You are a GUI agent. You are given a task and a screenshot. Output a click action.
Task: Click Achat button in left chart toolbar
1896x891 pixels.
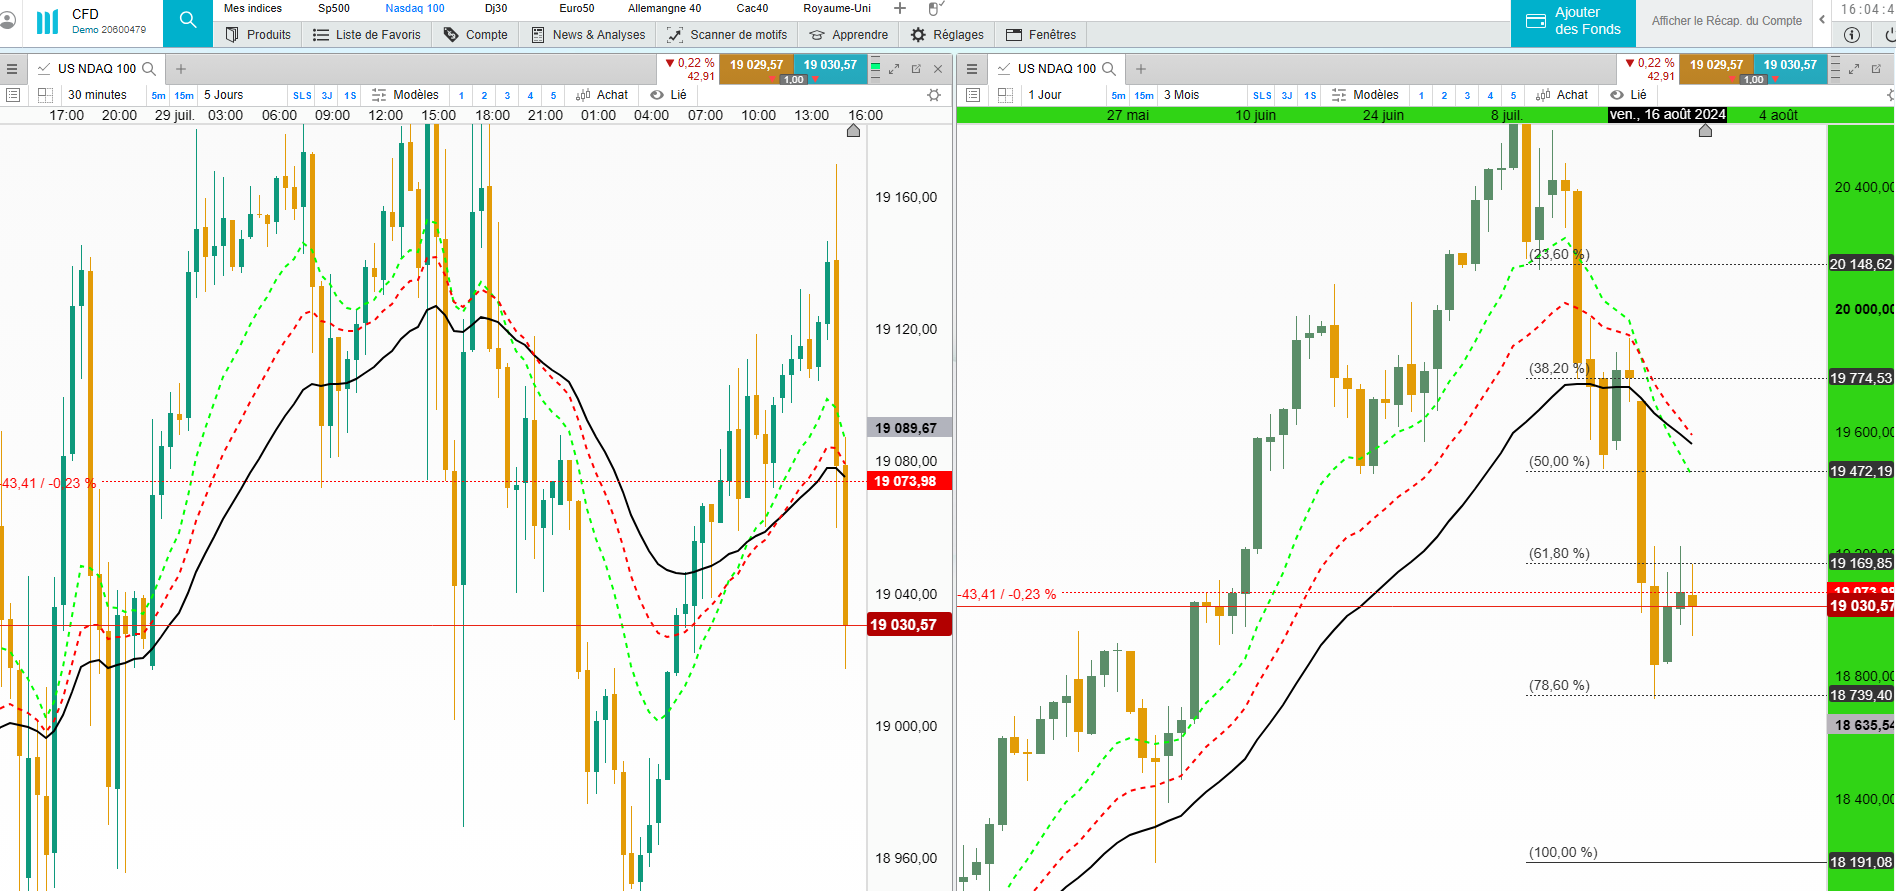(x=602, y=95)
